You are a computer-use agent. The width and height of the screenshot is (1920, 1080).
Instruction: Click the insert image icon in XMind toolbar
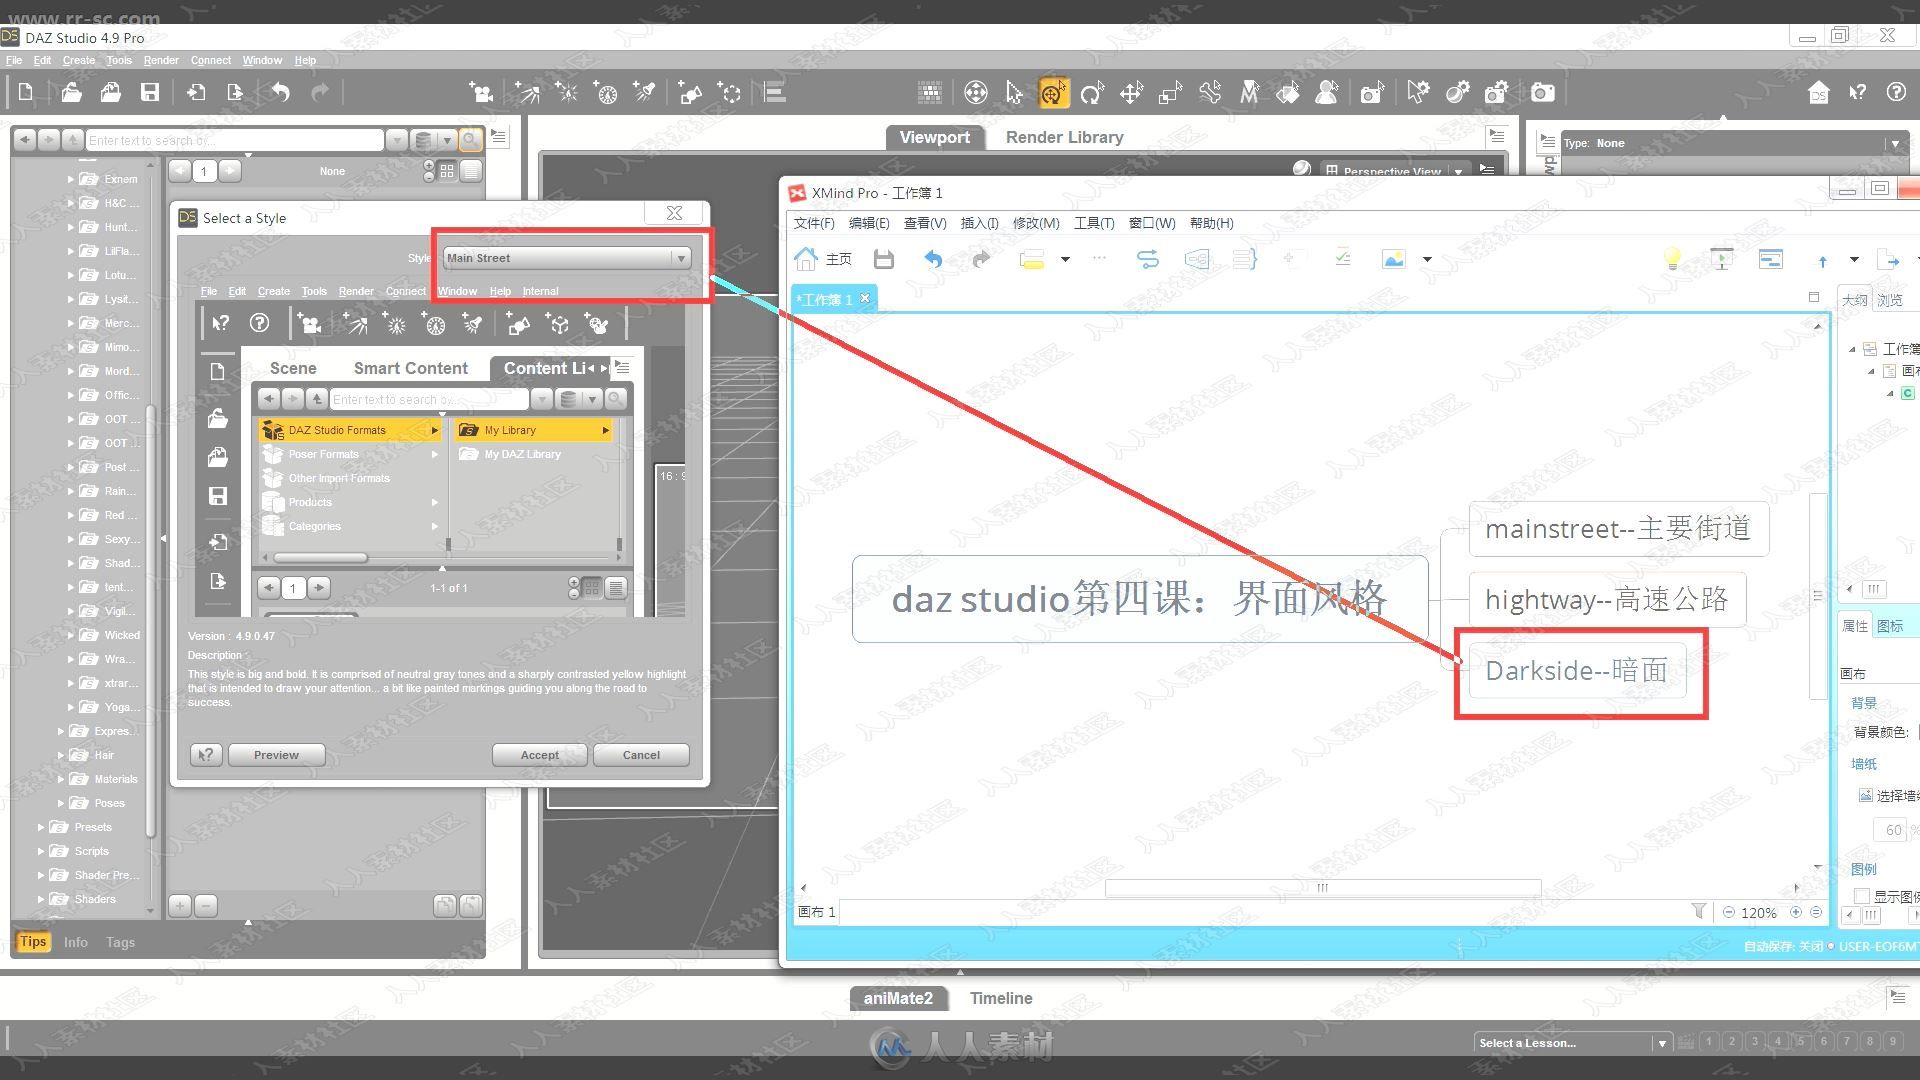point(1393,260)
